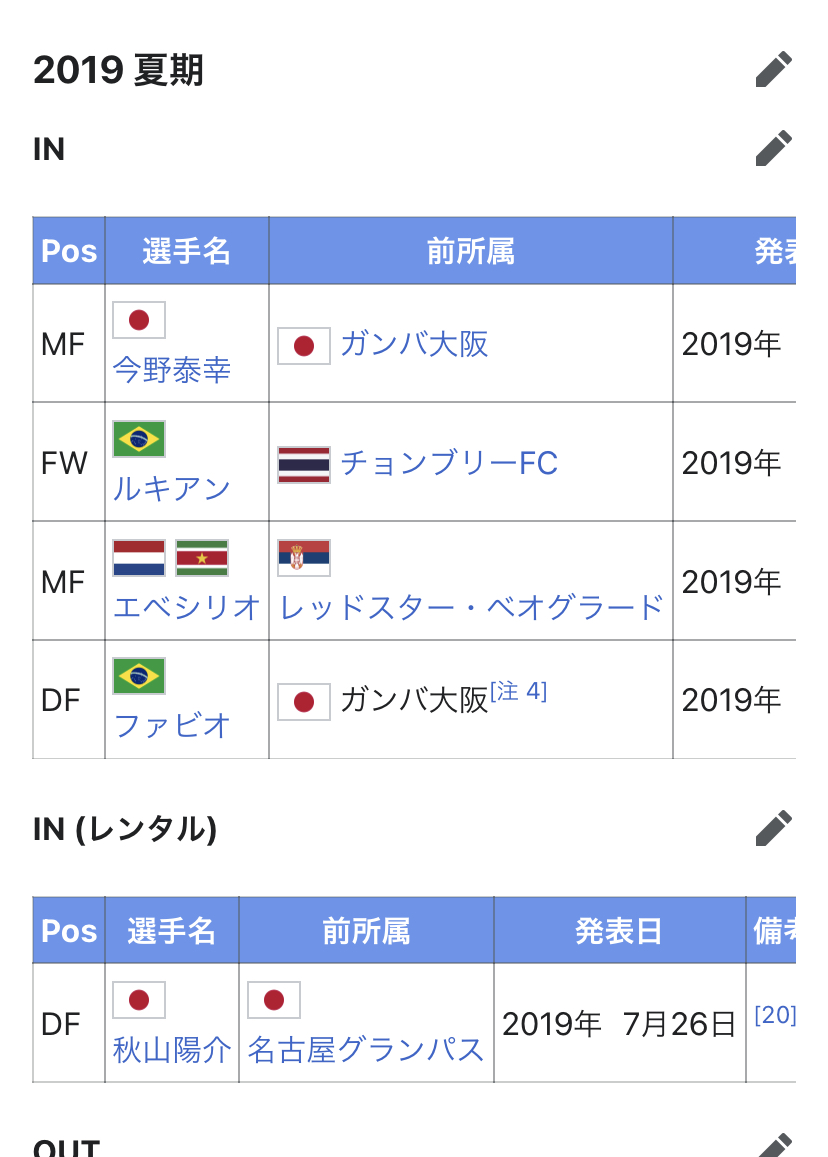Follow the ガンバ大阪 link in 今野泰幸 row
Image resolution: width=828 pixels, height=1157 pixels.
(x=414, y=345)
